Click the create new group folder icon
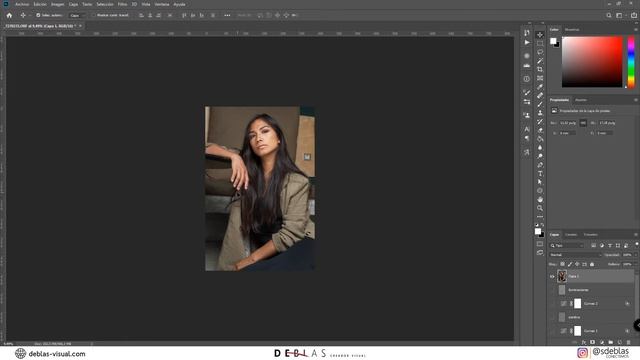Image resolution: width=640 pixels, height=360 pixels. pos(611,342)
